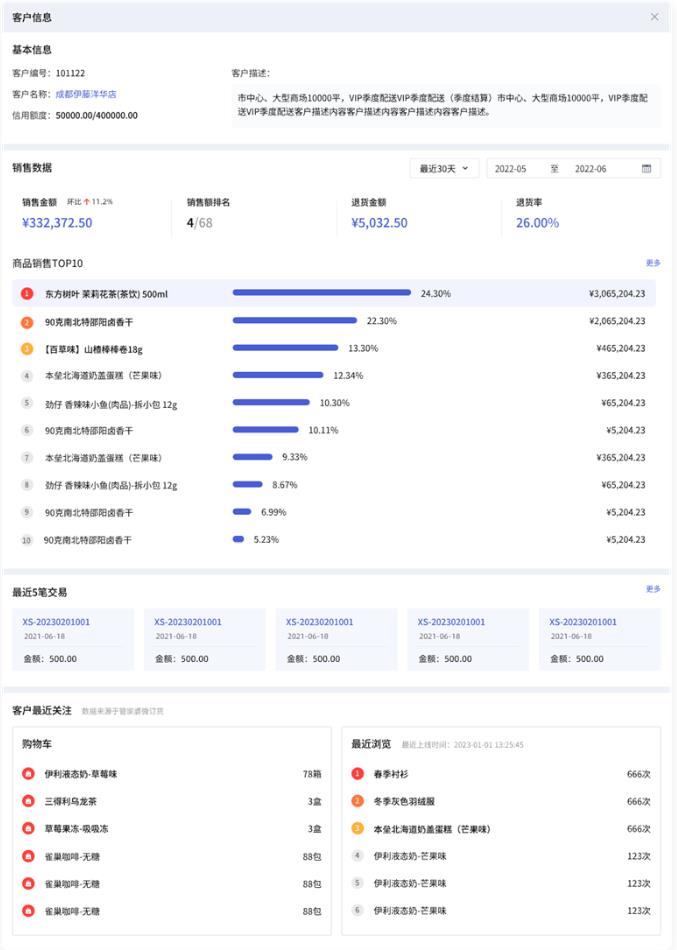
Task: Click the cart icon beside 伊利液态奶-草莓味
Action: (x=28, y=774)
